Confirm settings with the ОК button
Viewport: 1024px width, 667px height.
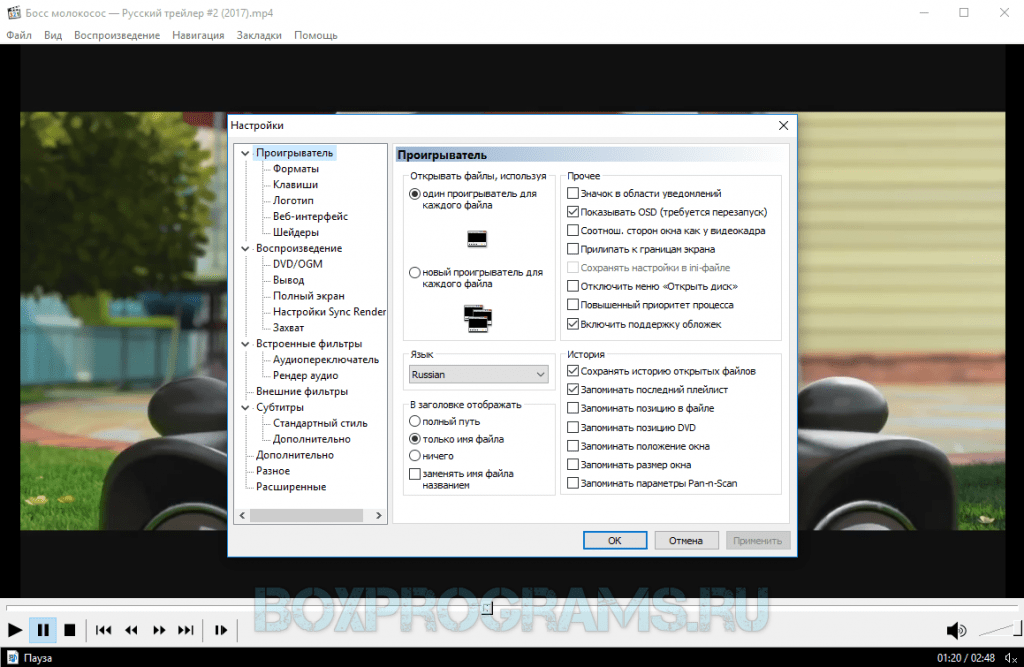click(614, 539)
